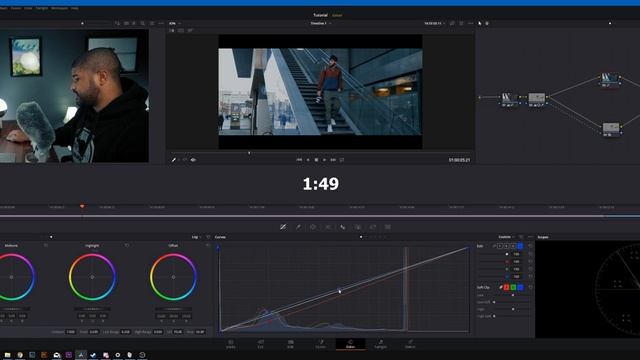The image size is (640, 360).
Task: Open the Key palette icon
Action: 358,227
